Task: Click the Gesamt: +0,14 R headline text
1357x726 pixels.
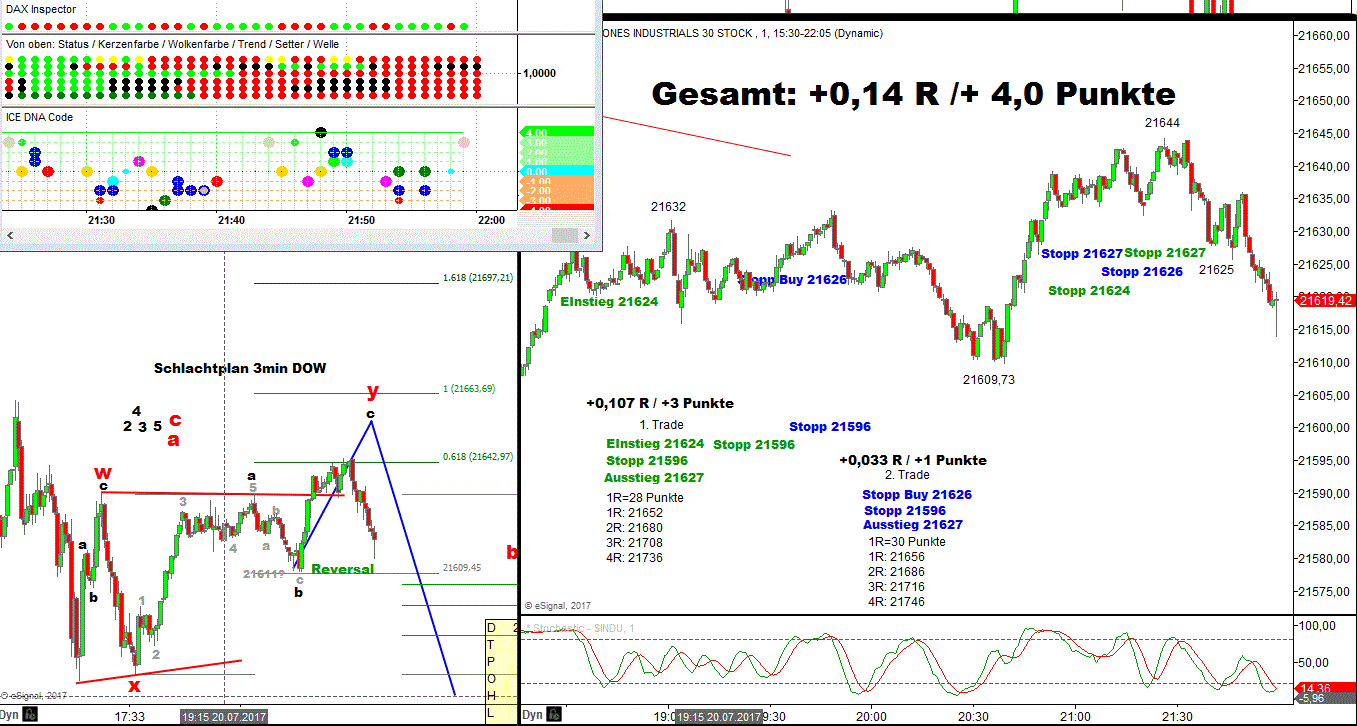Action: coord(913,94)
